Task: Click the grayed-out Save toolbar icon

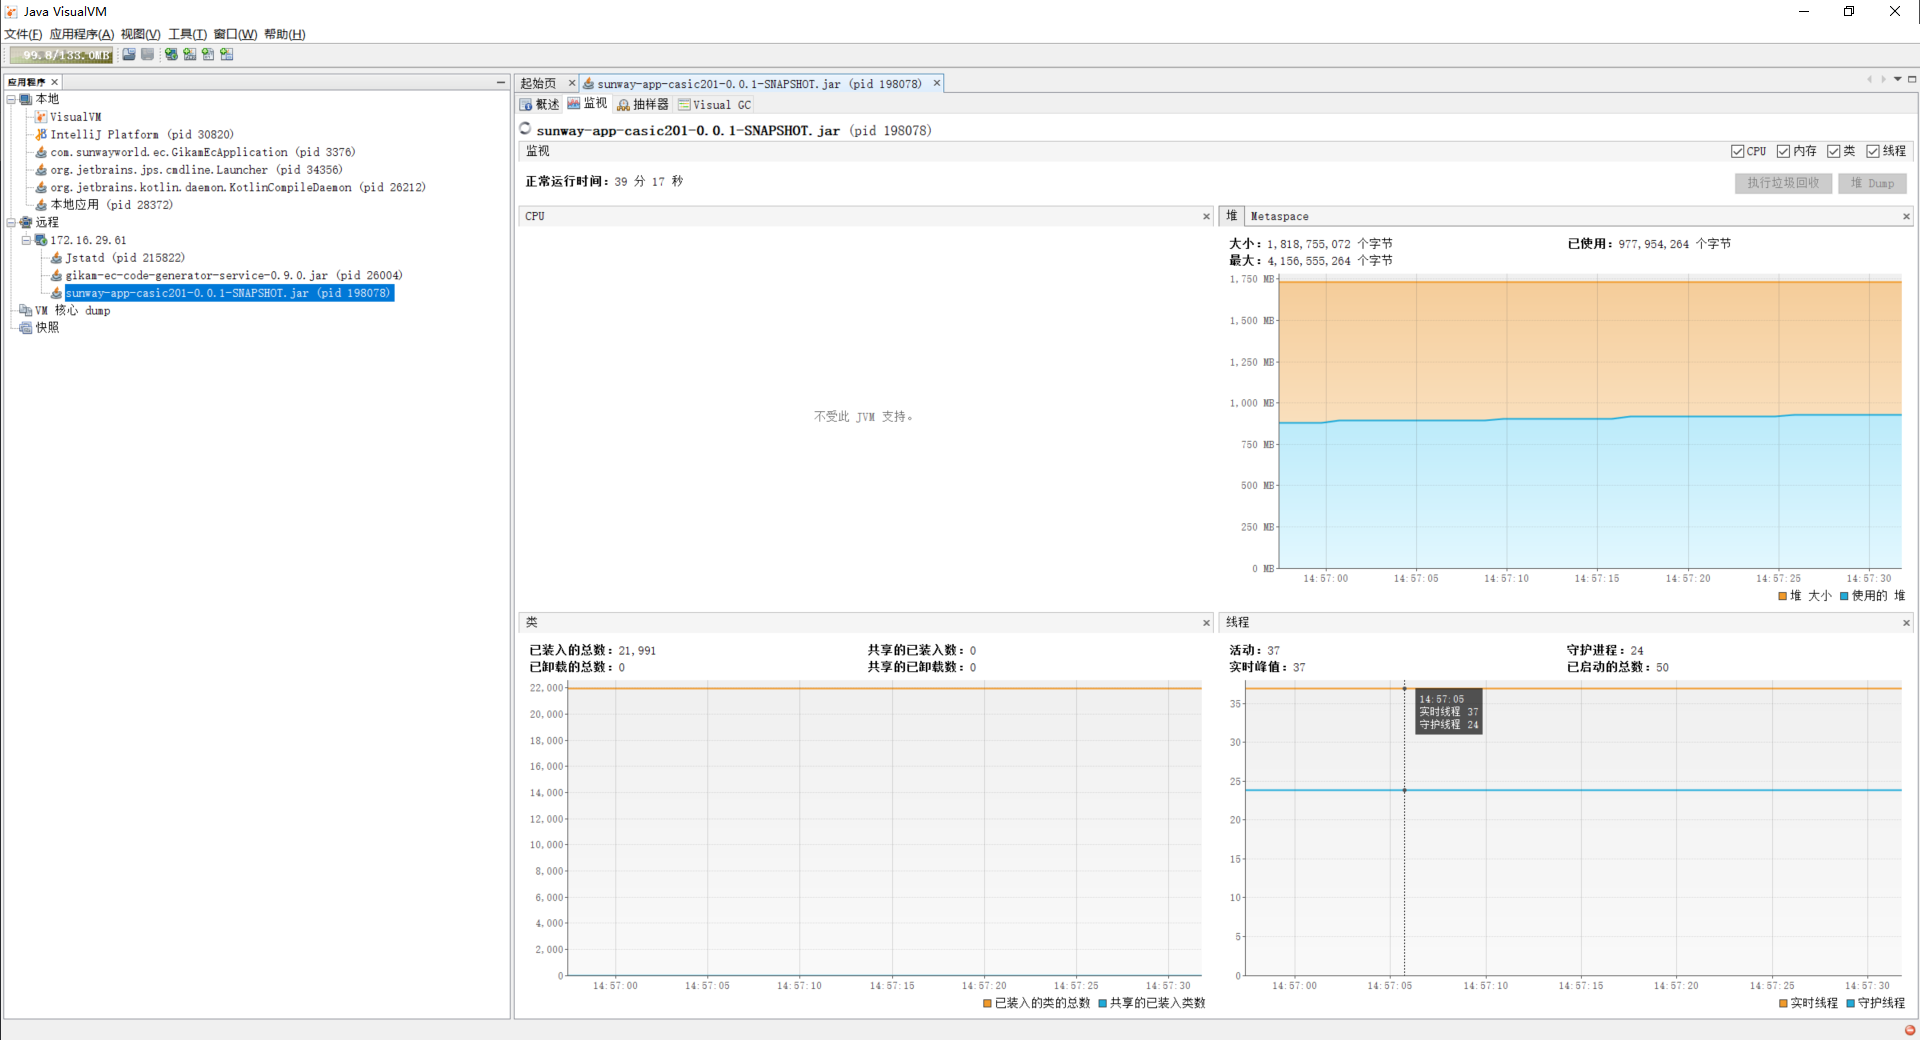Action: click(x=148, y=55)
